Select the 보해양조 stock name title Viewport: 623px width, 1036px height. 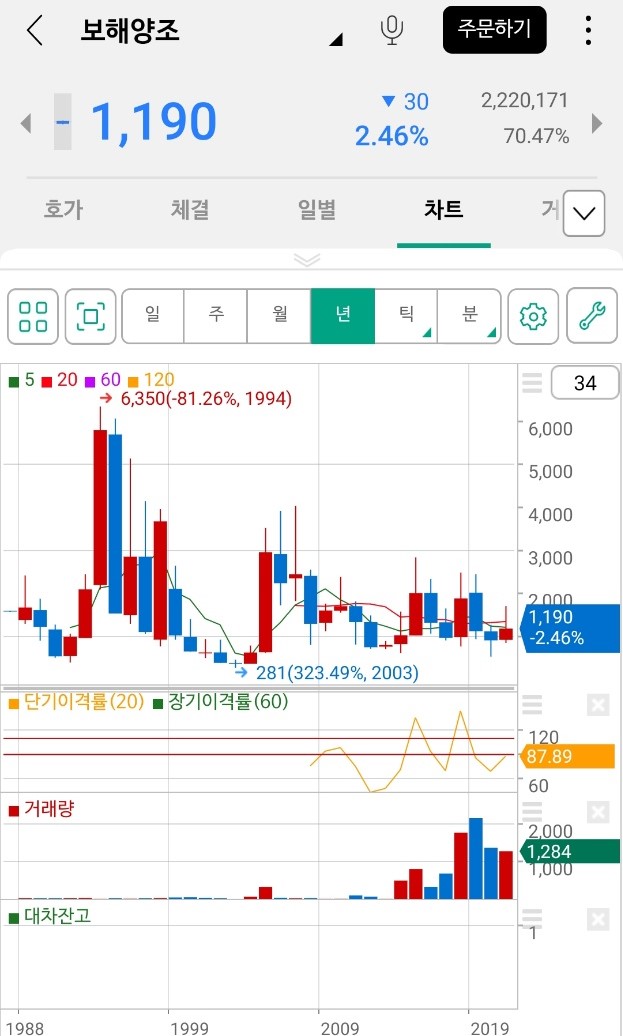coord(129,30)
